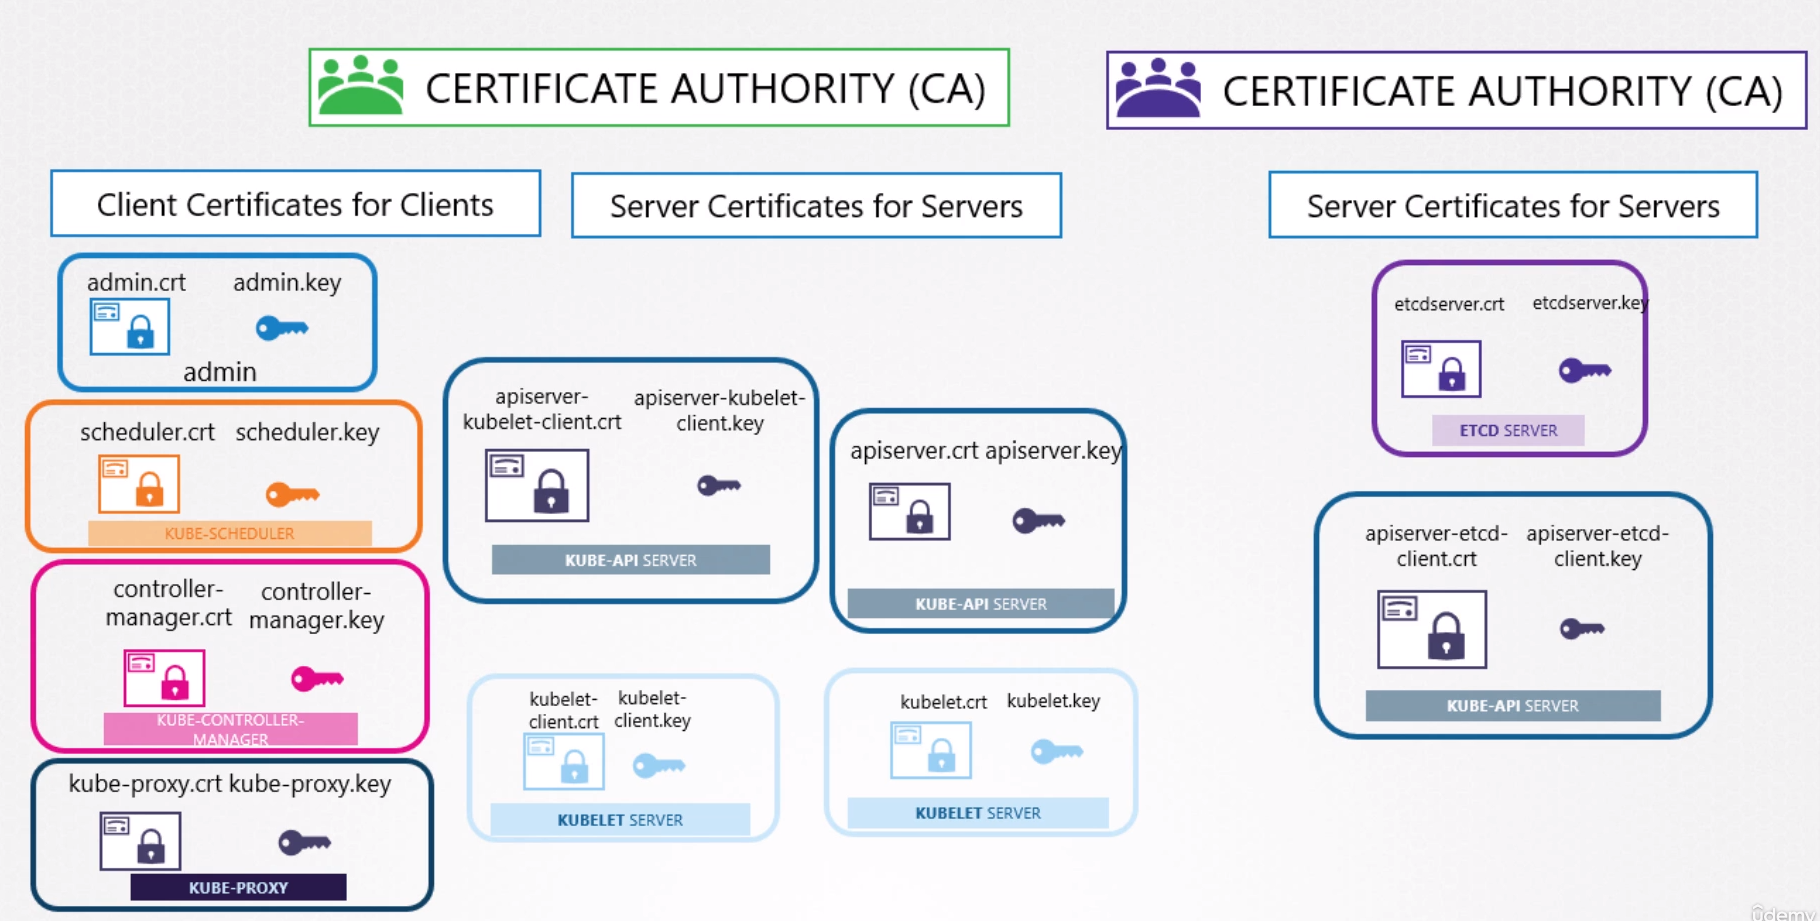Click the kubelet.crt certificate icon
Screen dimensions: 1820x921
(x=930, y=750)
